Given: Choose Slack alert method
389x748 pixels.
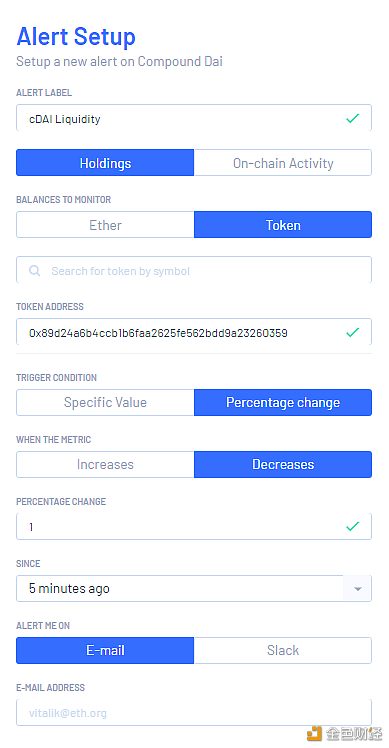Looking at the screenshot, I should [283, 650].
